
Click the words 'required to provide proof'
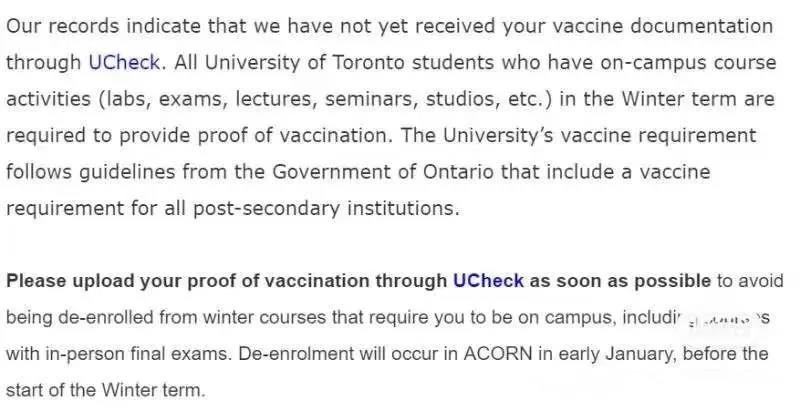tap(131, 135)
